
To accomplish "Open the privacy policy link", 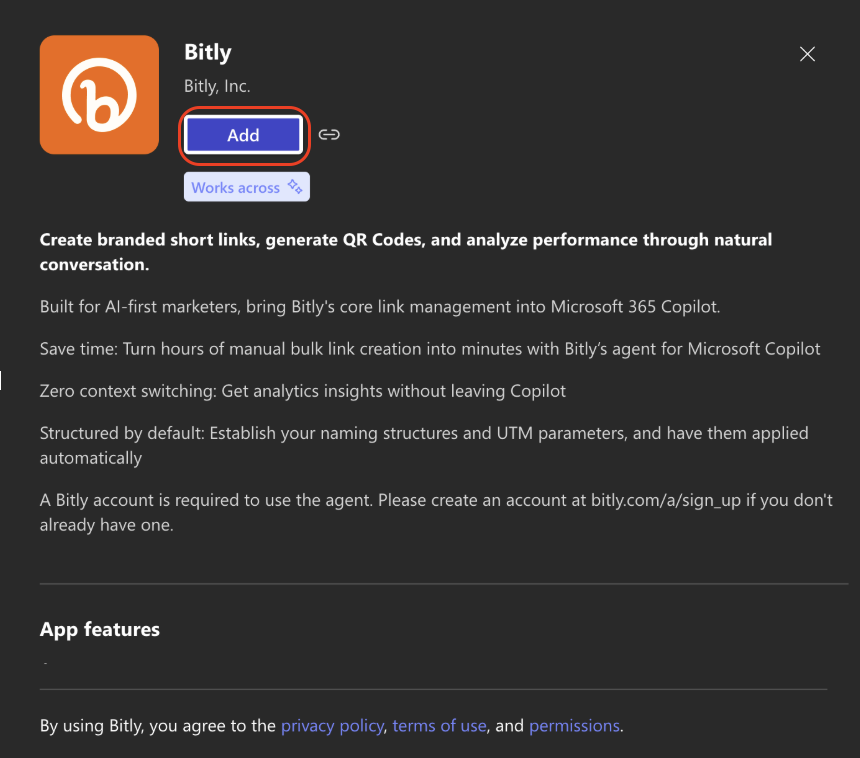I will click(x=332, y=726).
